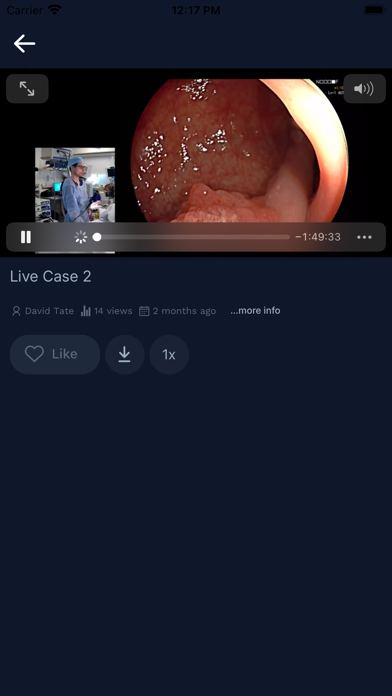Enter fullscreen with the expand arrows icon
Screen dimensions: 392x696
[27, 89]
